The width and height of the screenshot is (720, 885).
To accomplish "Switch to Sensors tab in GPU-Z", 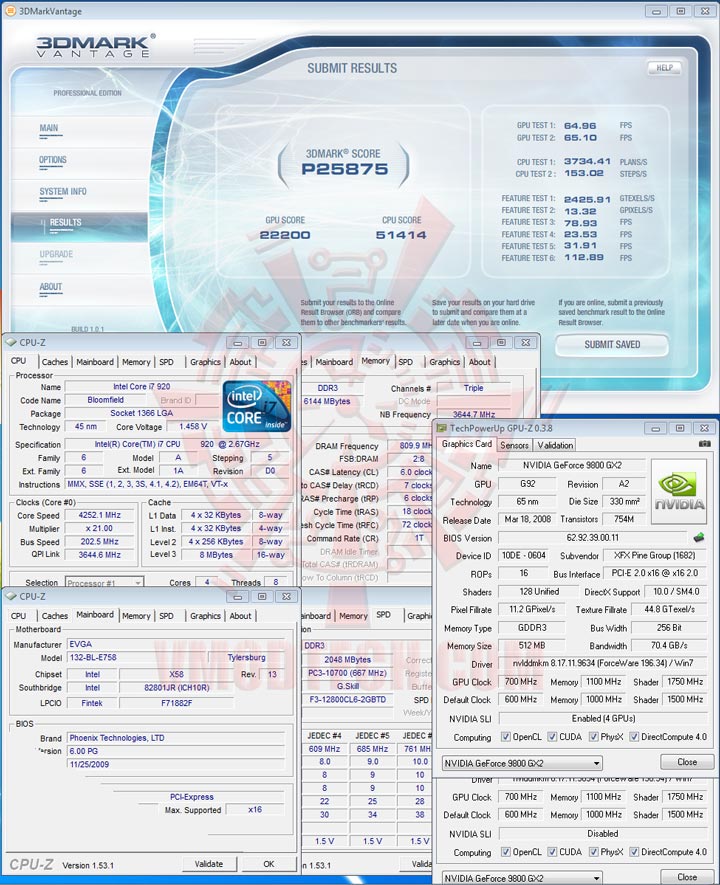I will [x=514, y=445].
